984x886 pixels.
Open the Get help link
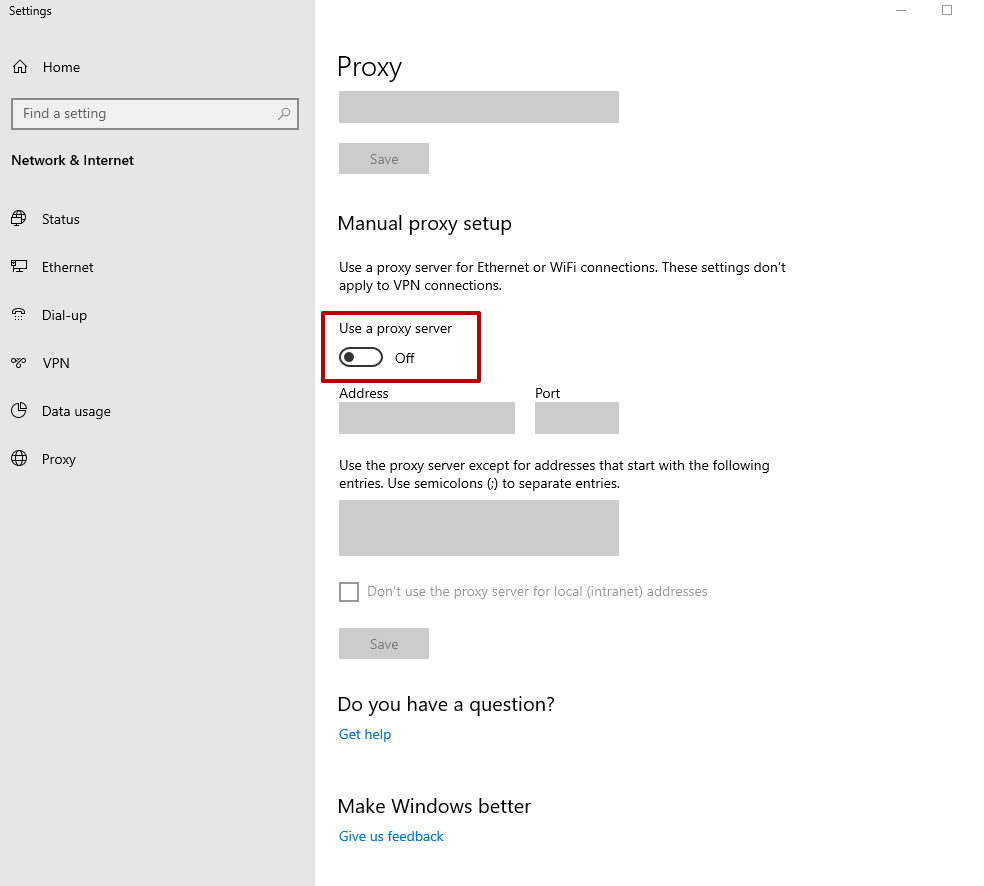coord(365,734)
